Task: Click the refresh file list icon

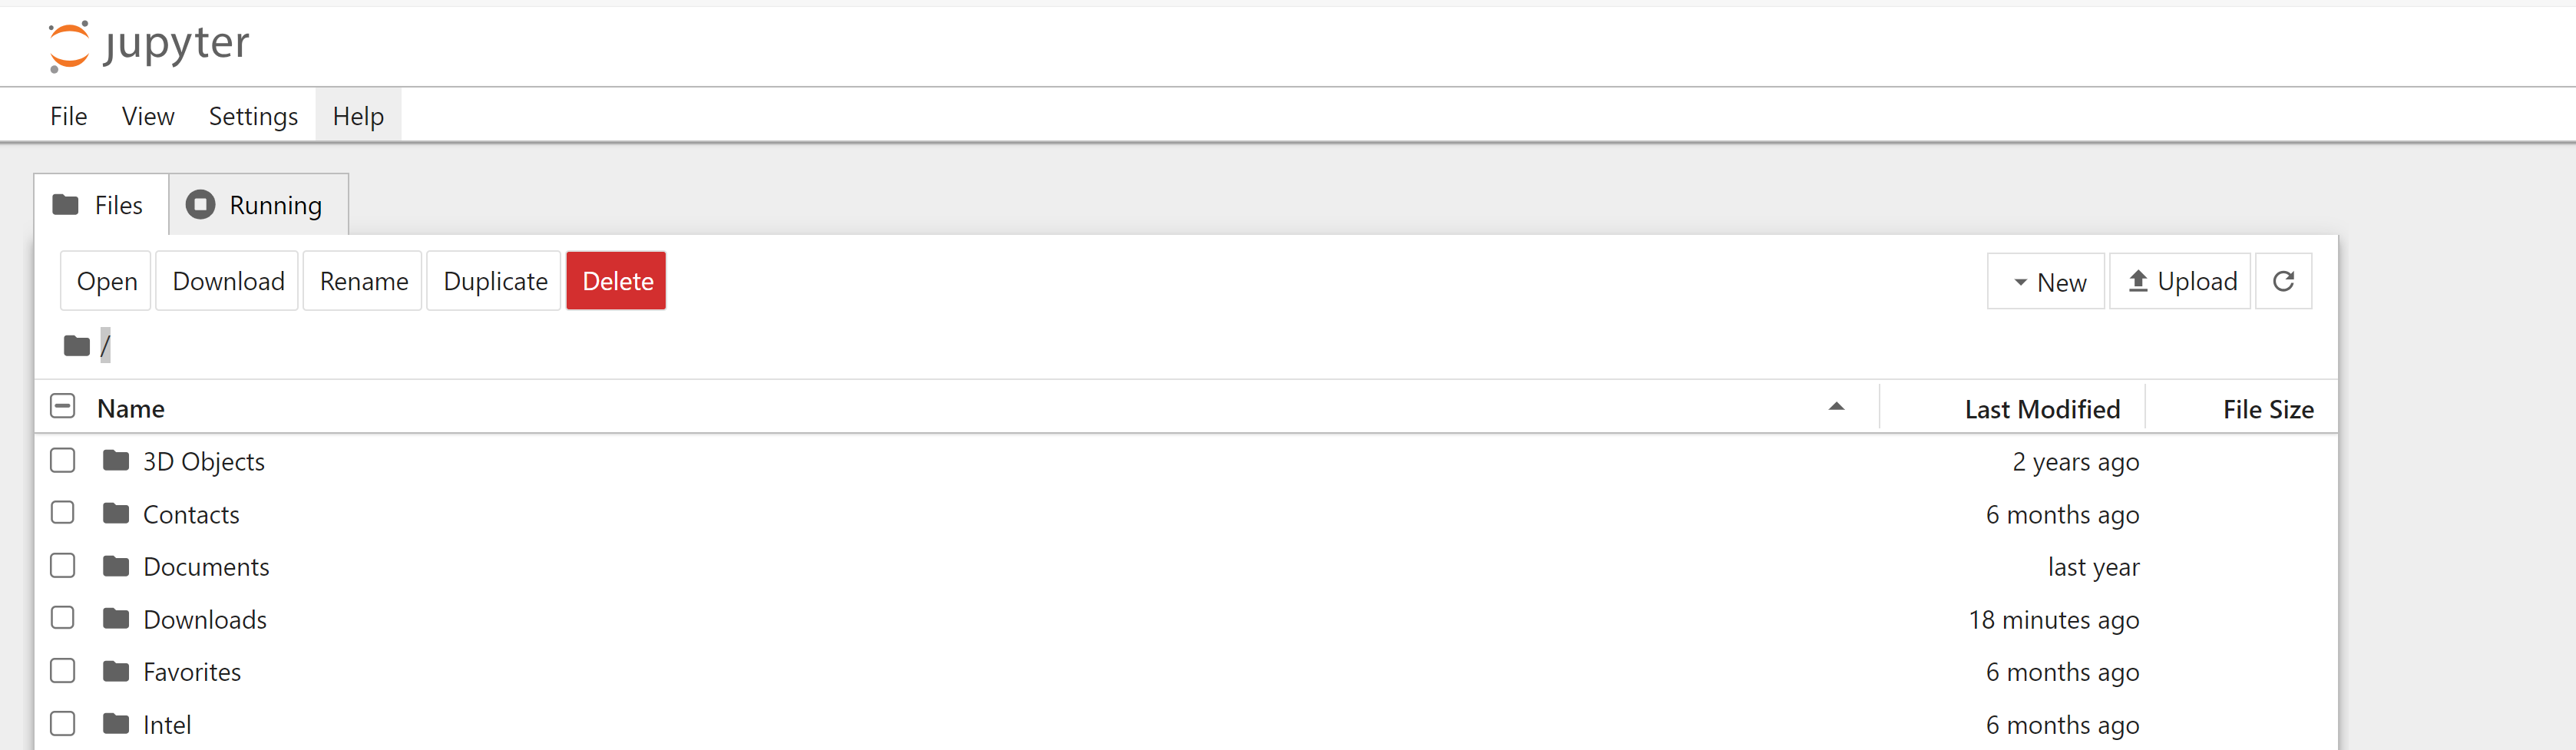Action: (x=2283, y=282)
